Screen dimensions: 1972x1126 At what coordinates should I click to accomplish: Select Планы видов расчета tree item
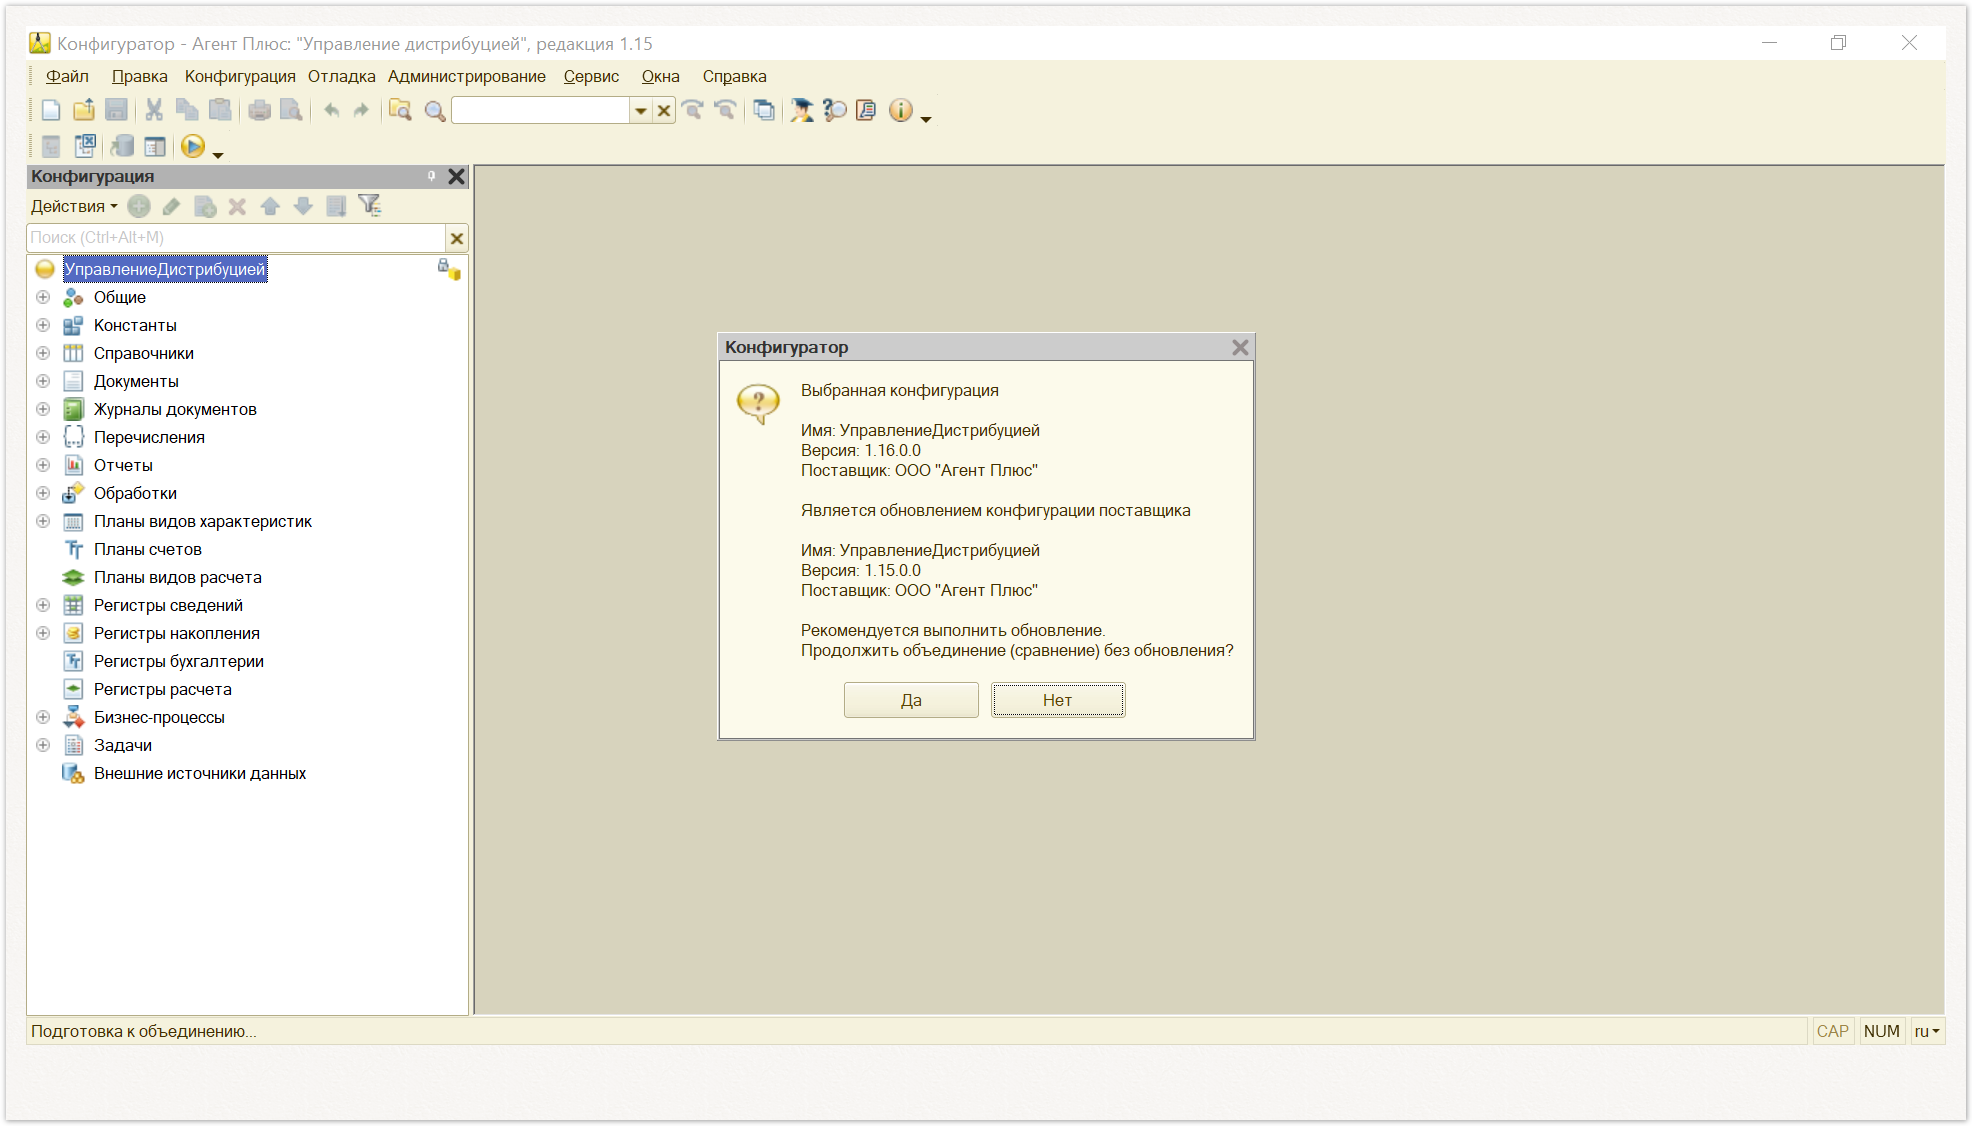click(177, 577)
